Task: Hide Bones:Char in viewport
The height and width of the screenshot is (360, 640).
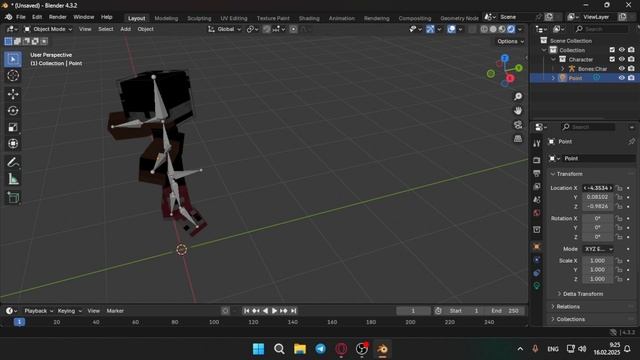Action: pyautogui.click(x=622, y=69)
